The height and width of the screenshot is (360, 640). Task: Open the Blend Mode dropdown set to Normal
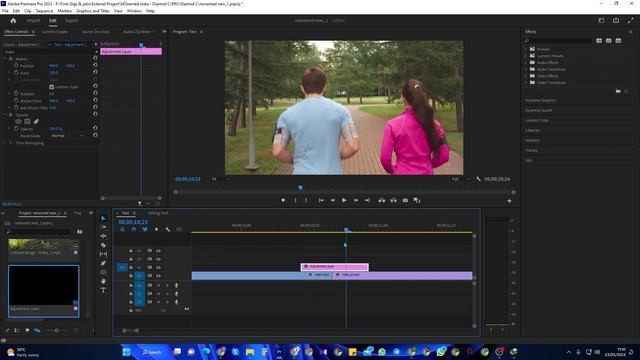[67, 136]
